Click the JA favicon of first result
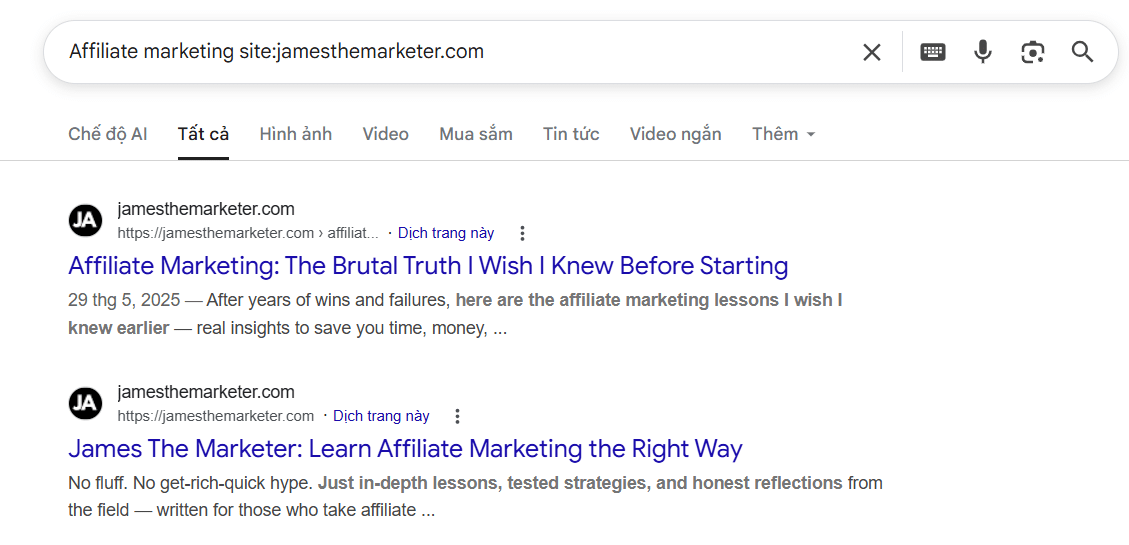This screenshot has width=1129, height=545. click(86, 220)
